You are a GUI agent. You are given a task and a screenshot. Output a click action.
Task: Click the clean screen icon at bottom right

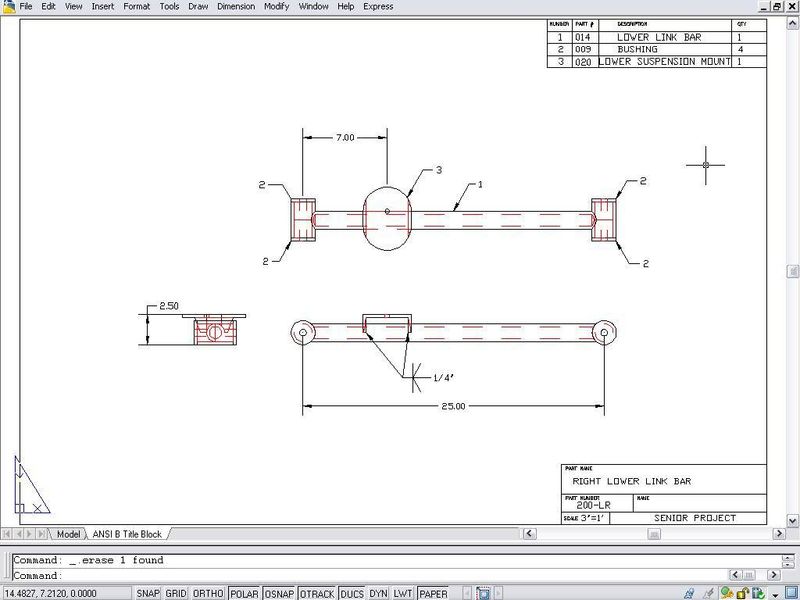pyautogui.click(x=790, y=593)
